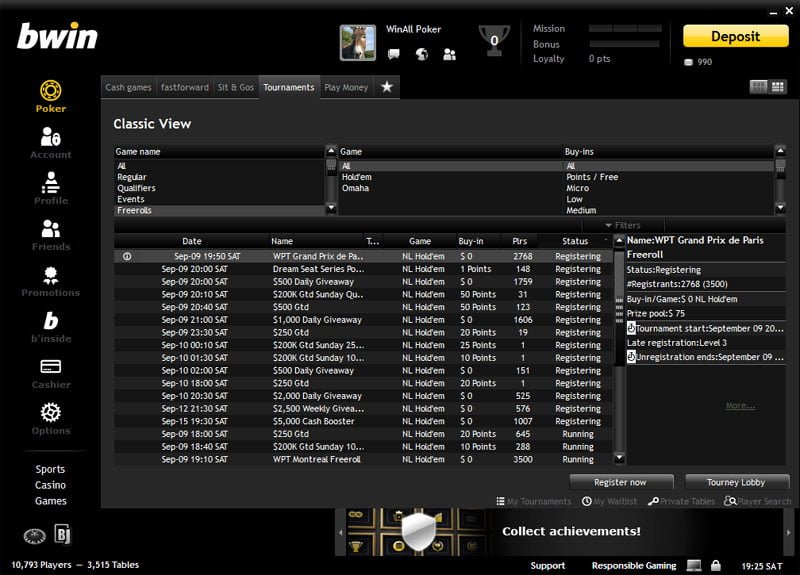Viewport: 800px width, 575px height.
Task: Click the lock icon in status bar
Action: [716, 565]
